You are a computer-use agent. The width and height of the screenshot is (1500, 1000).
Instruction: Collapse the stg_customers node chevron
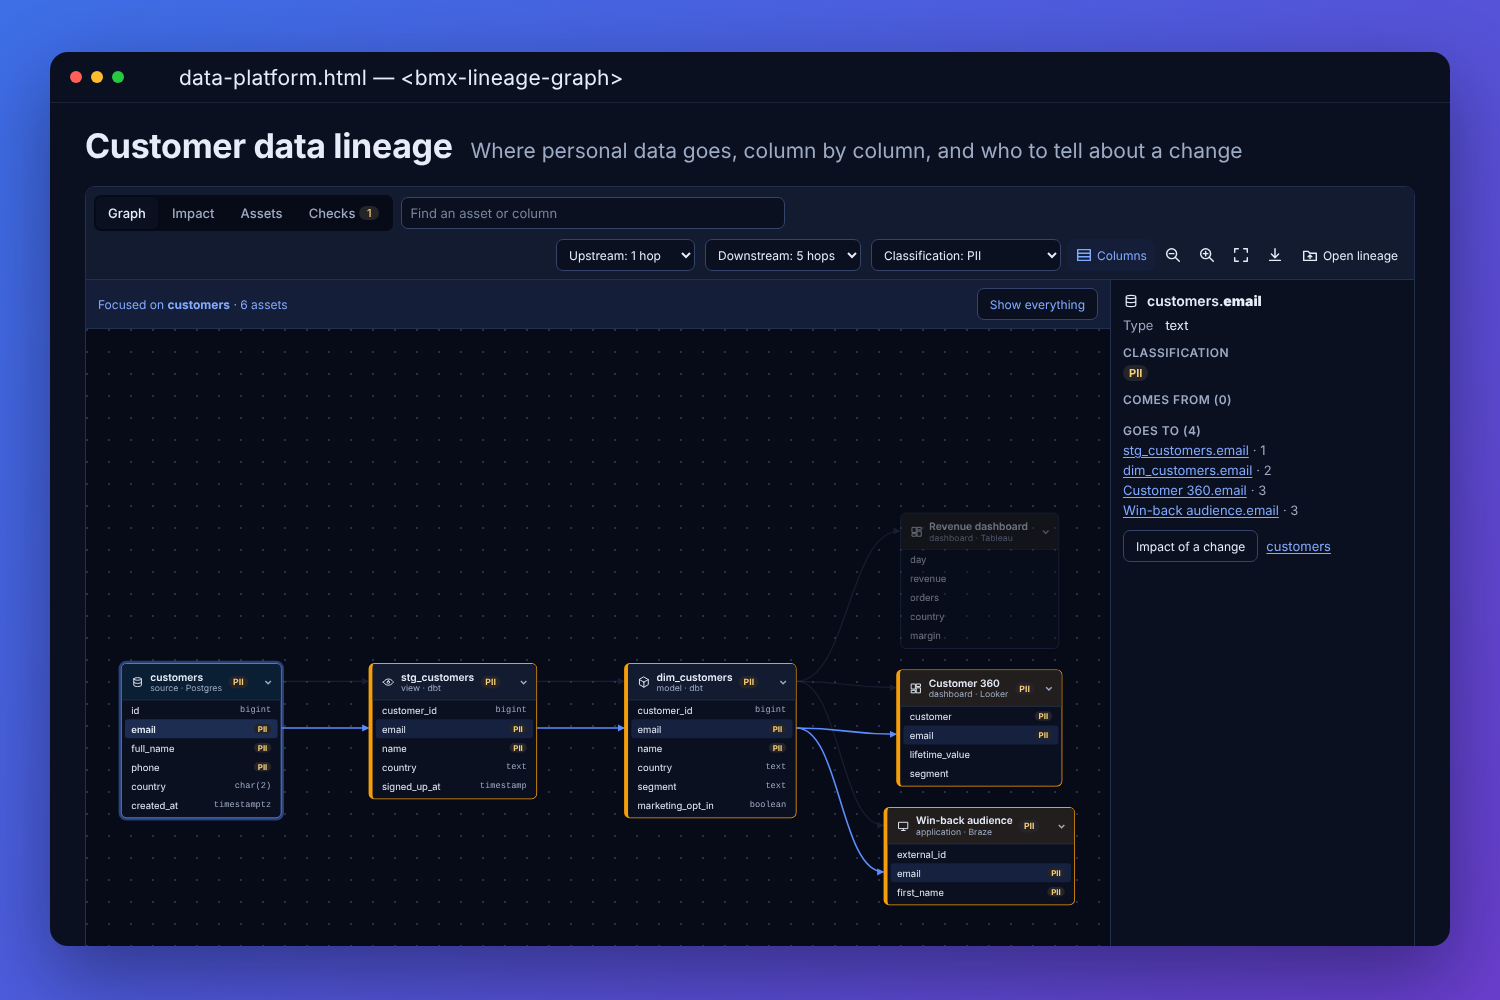tap(523, 682)
